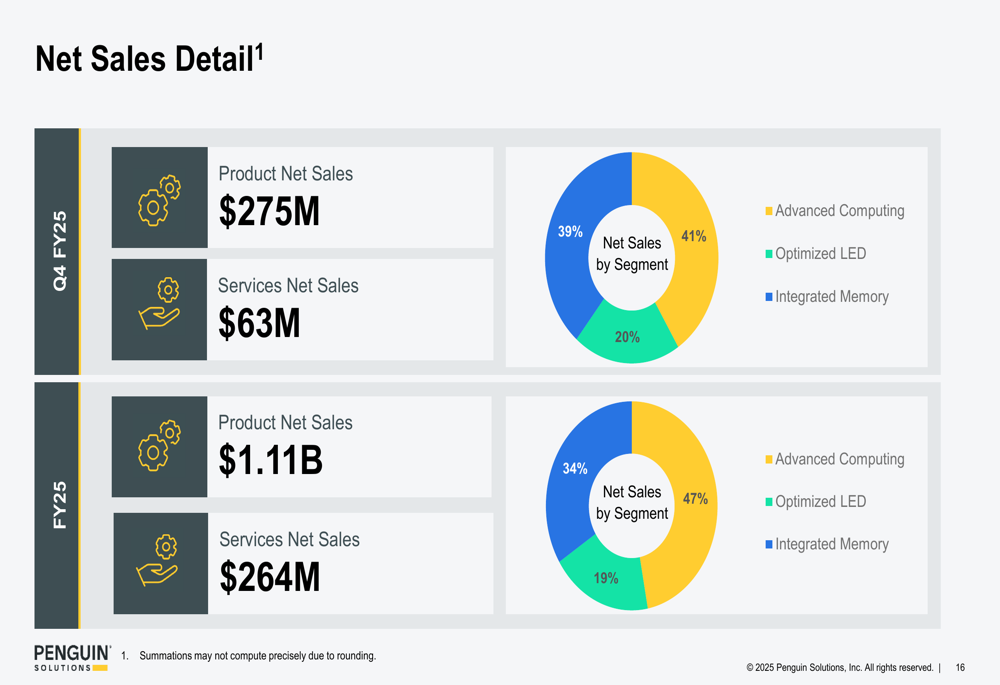Select the 39% blue donut segment
1000x685 pixels.
click(570, 232)
